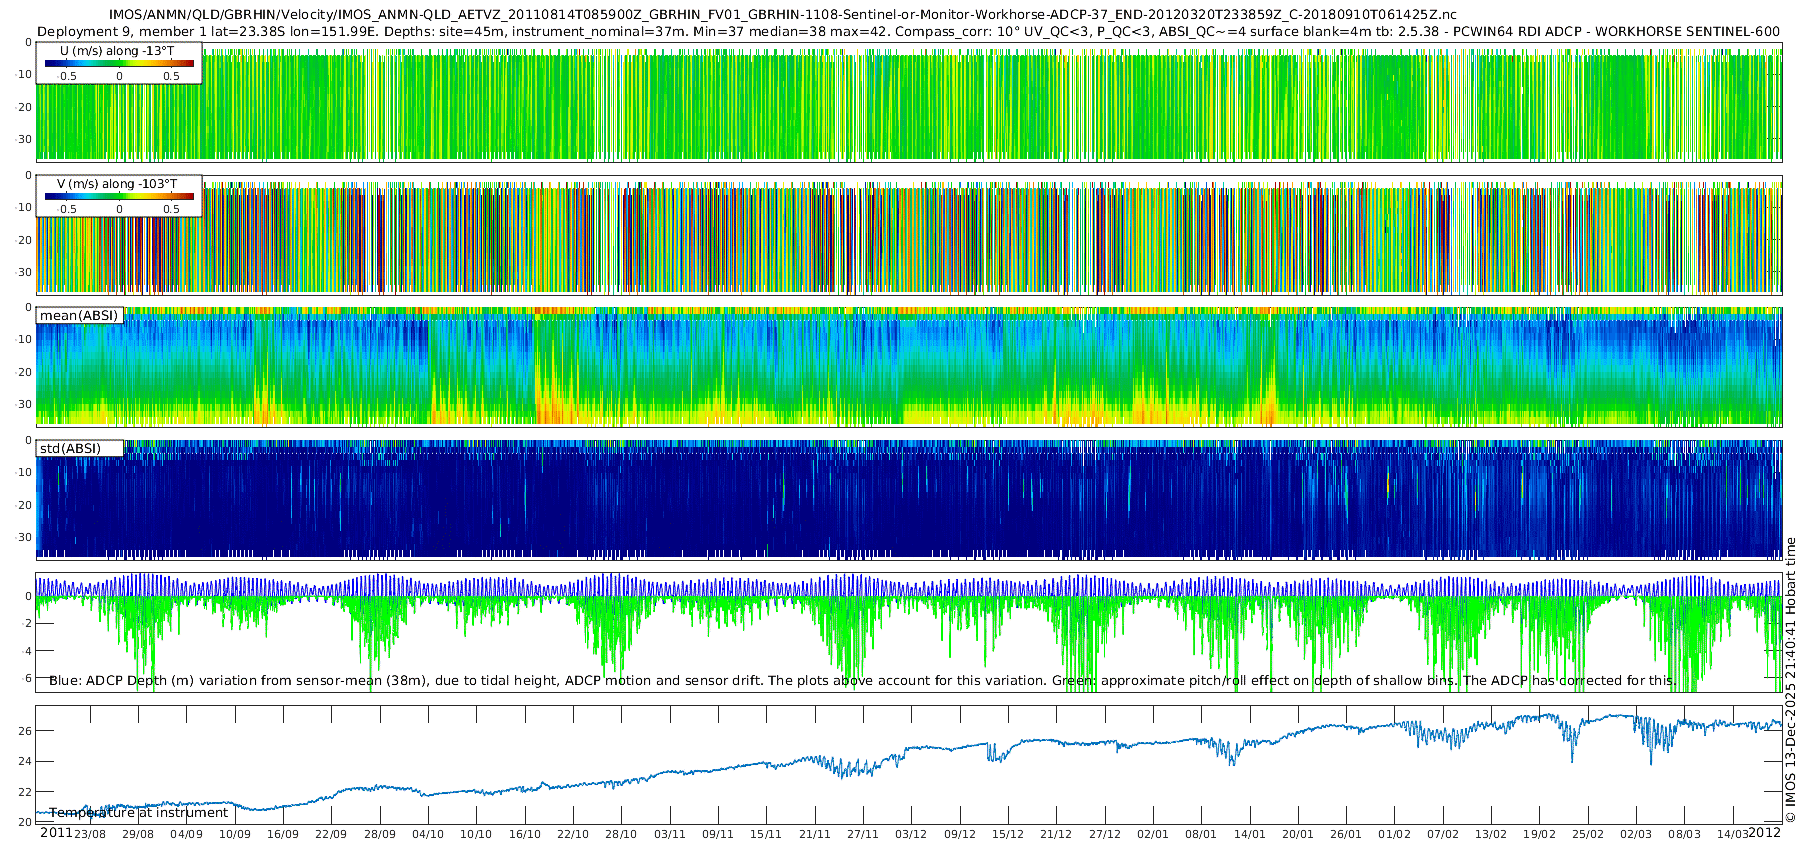The image size is (1800, 850).
Task: Select the mean(ABSI) panel label
Action: pos(79,316)
